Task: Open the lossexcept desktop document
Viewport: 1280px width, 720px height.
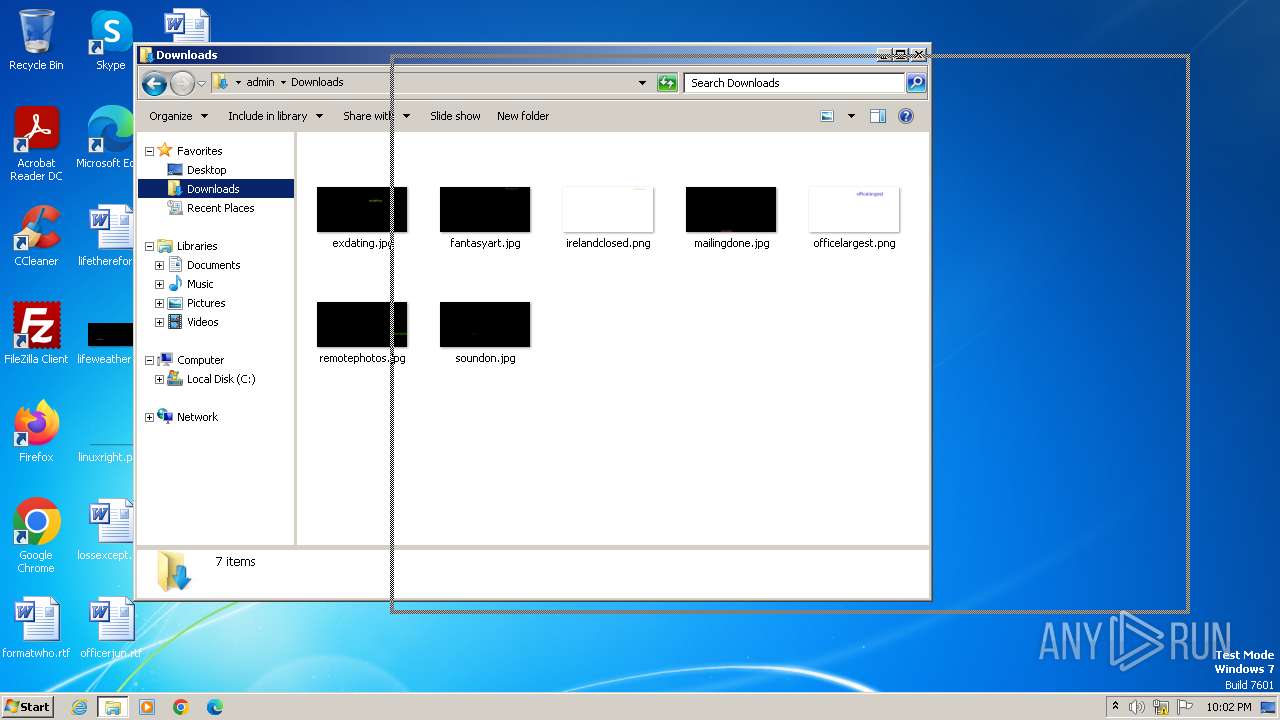Action: pos(105,530)
